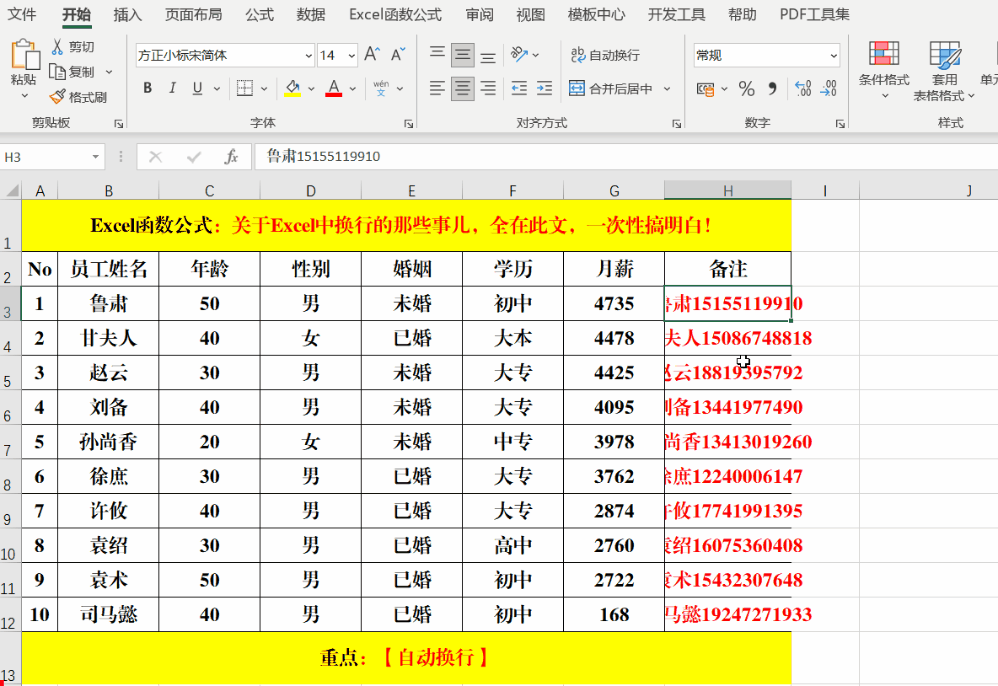Expand the Name Box dropdown arrow

pyautogui.click(x=95, y=157)
